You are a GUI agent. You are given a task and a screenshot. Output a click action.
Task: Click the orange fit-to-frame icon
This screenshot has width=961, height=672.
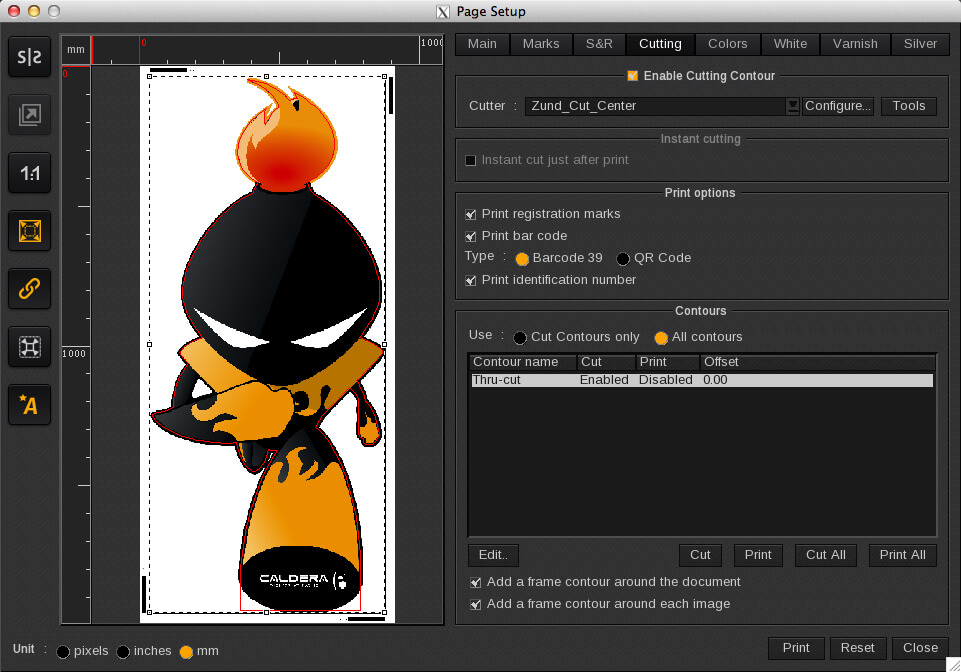[x=29, y=231]
